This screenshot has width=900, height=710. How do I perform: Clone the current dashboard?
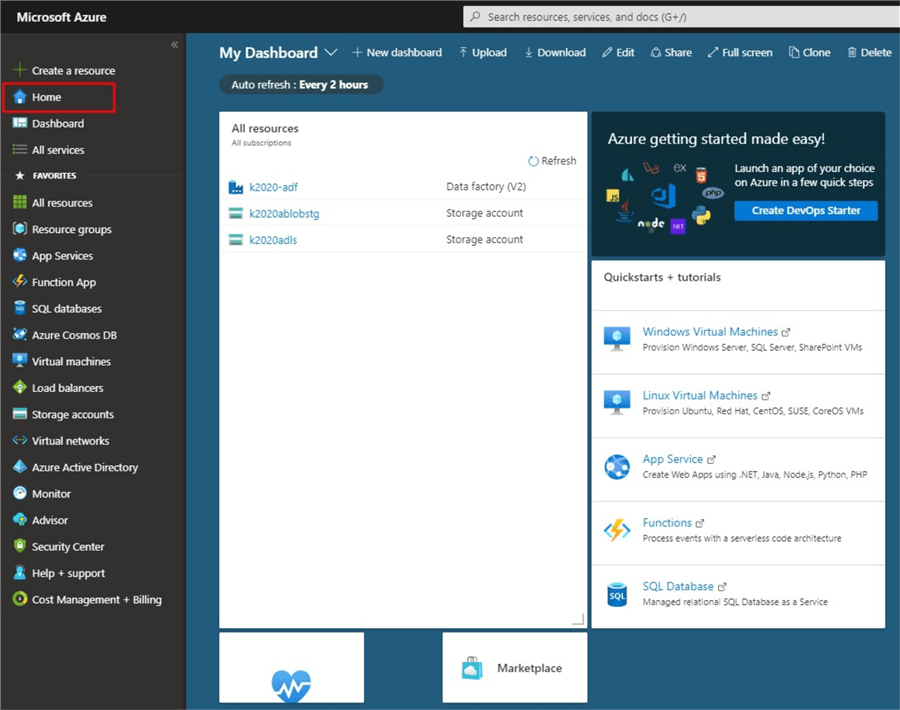810,52
